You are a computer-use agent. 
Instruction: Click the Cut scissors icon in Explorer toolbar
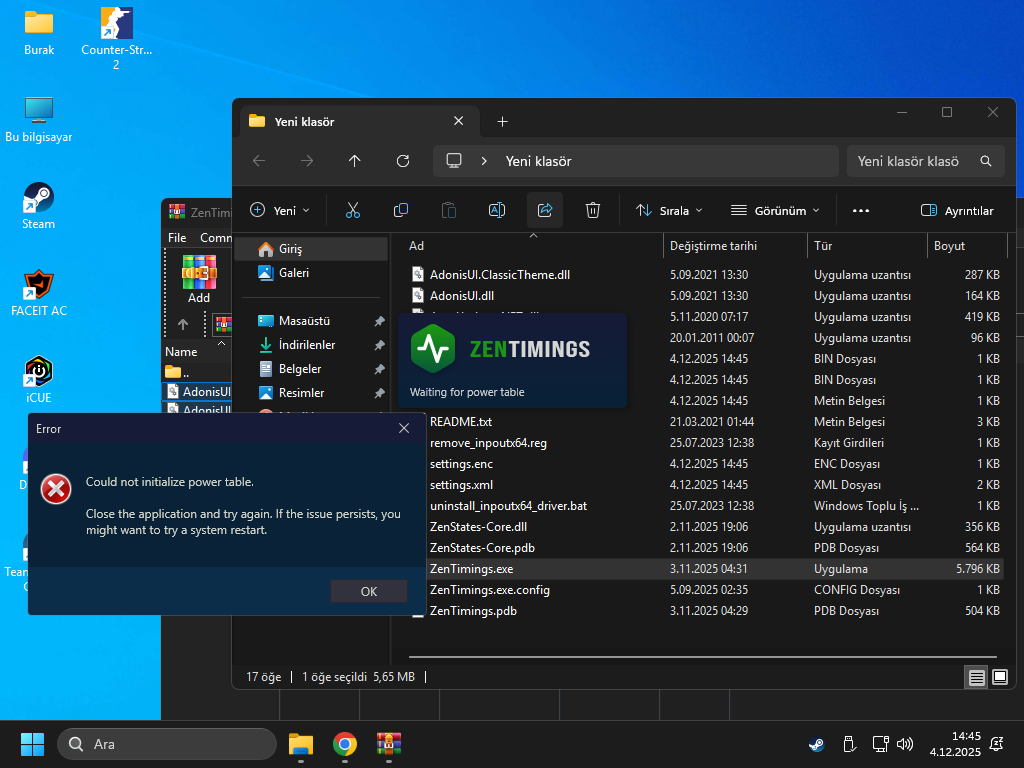point(353,210)
